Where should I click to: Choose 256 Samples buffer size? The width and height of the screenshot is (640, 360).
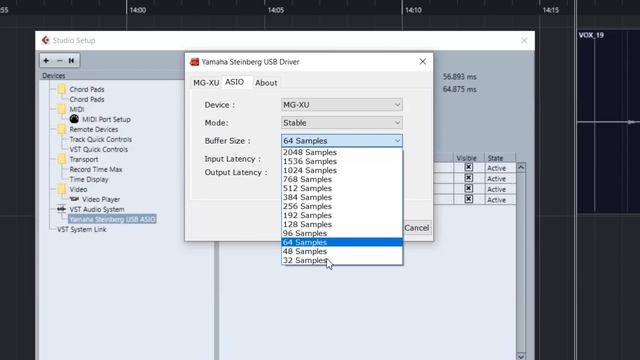(x=342, y=206)
